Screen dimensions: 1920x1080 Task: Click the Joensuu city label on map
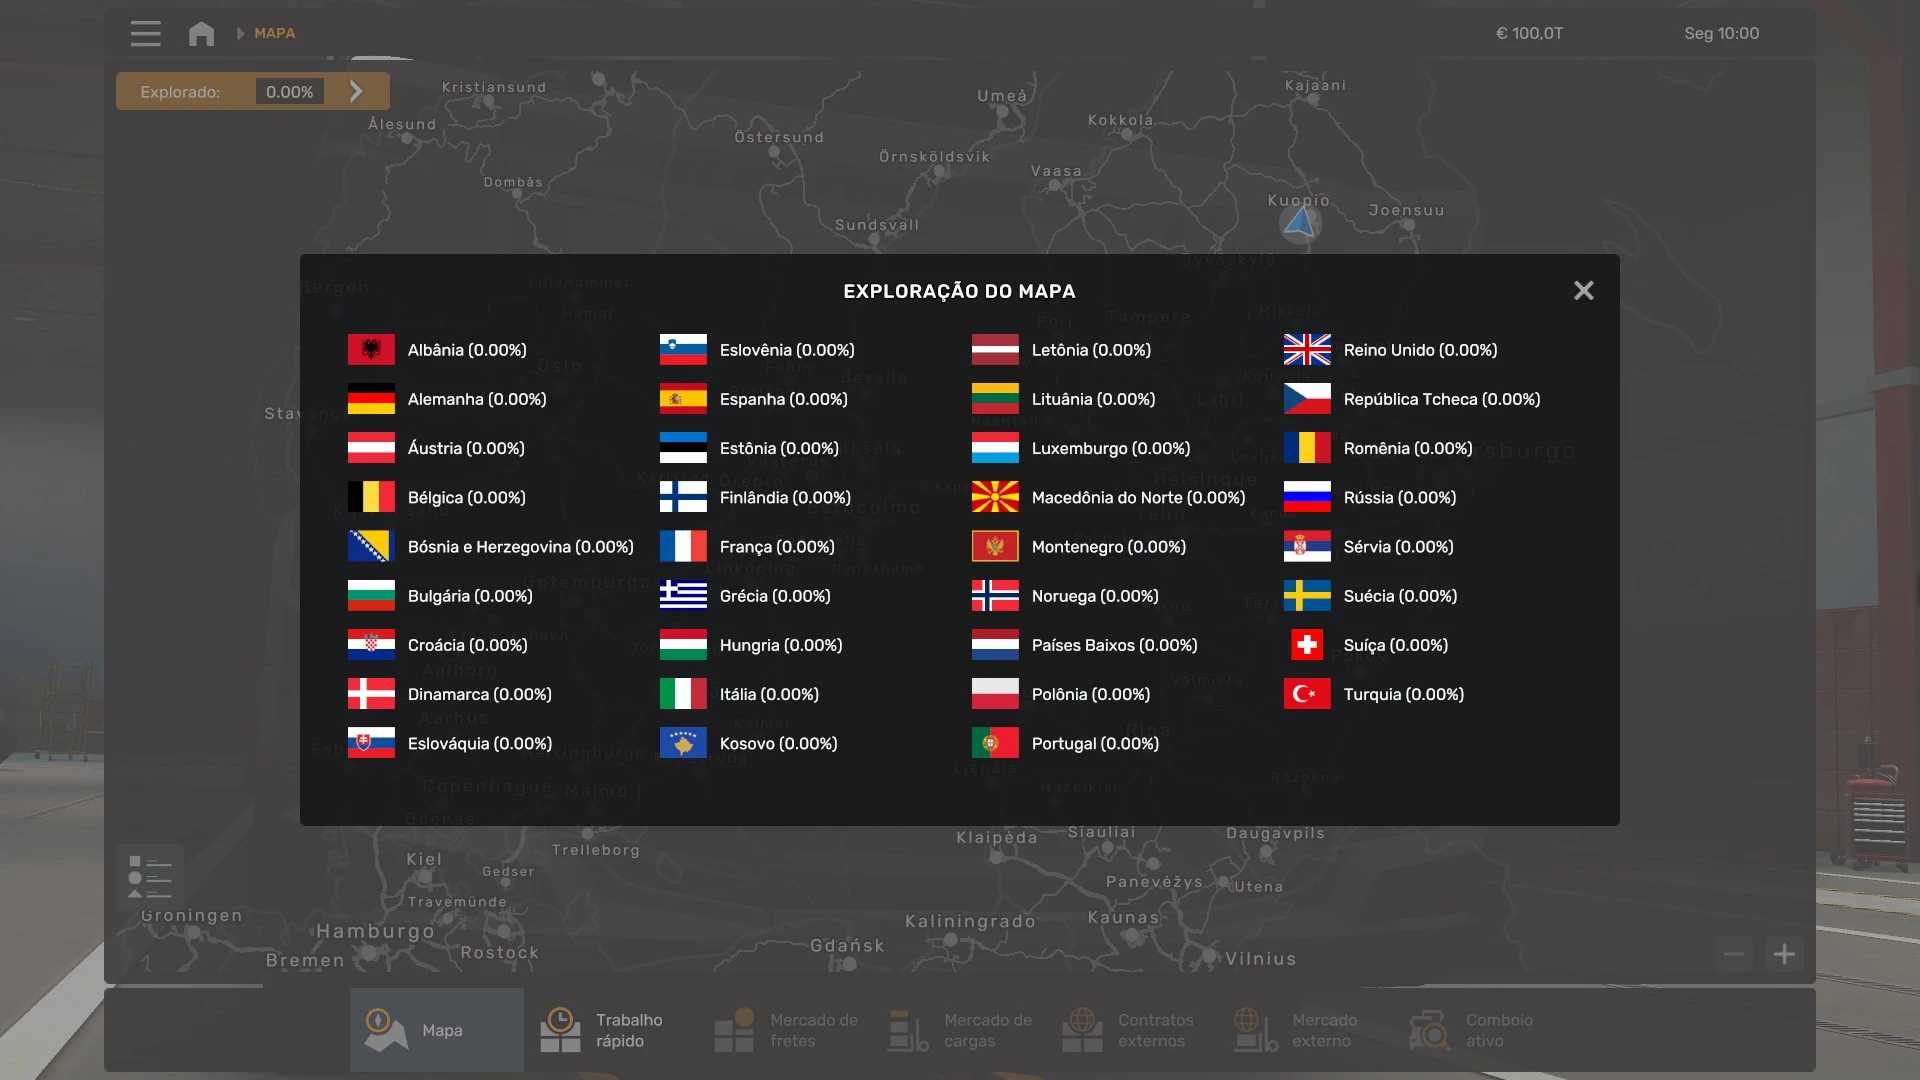tap(1407, 210)
